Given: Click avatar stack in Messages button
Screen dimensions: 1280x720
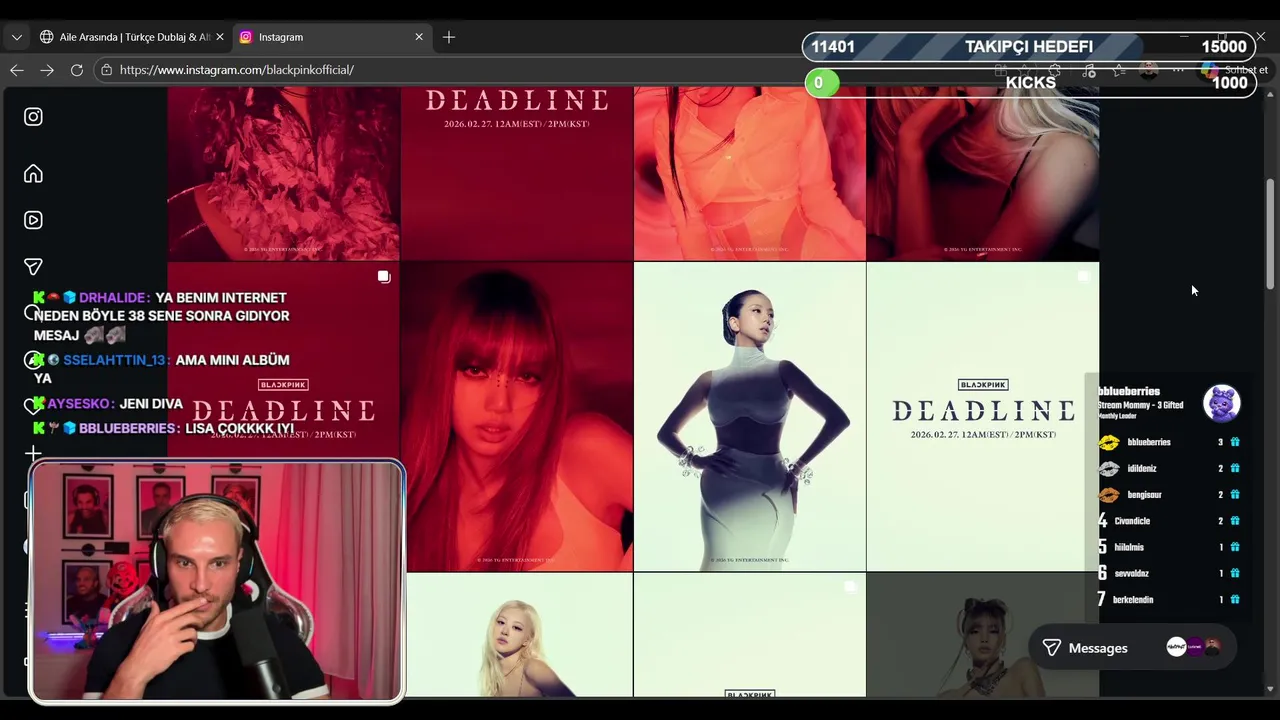Looking at the screenshot, I should (1194, 647).
